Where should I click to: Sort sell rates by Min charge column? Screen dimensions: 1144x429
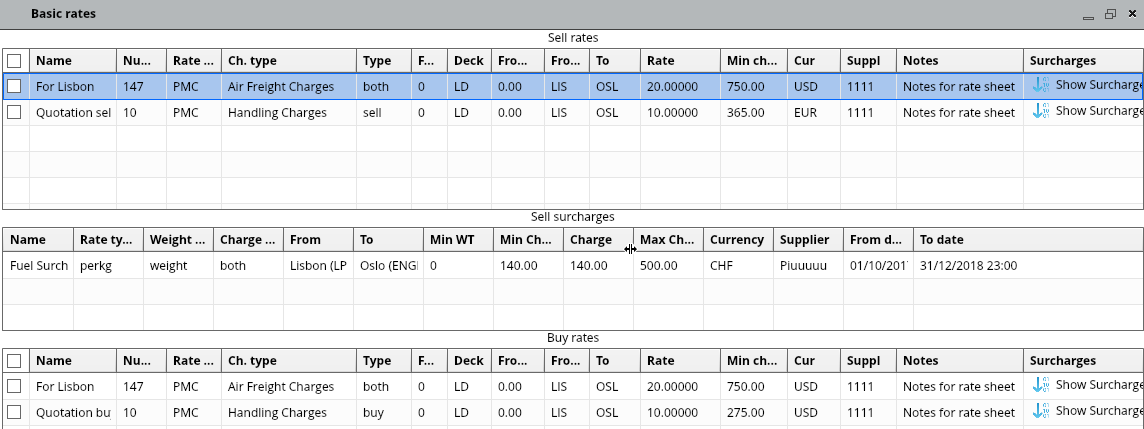pyautogui.click(x=753, y=61)
